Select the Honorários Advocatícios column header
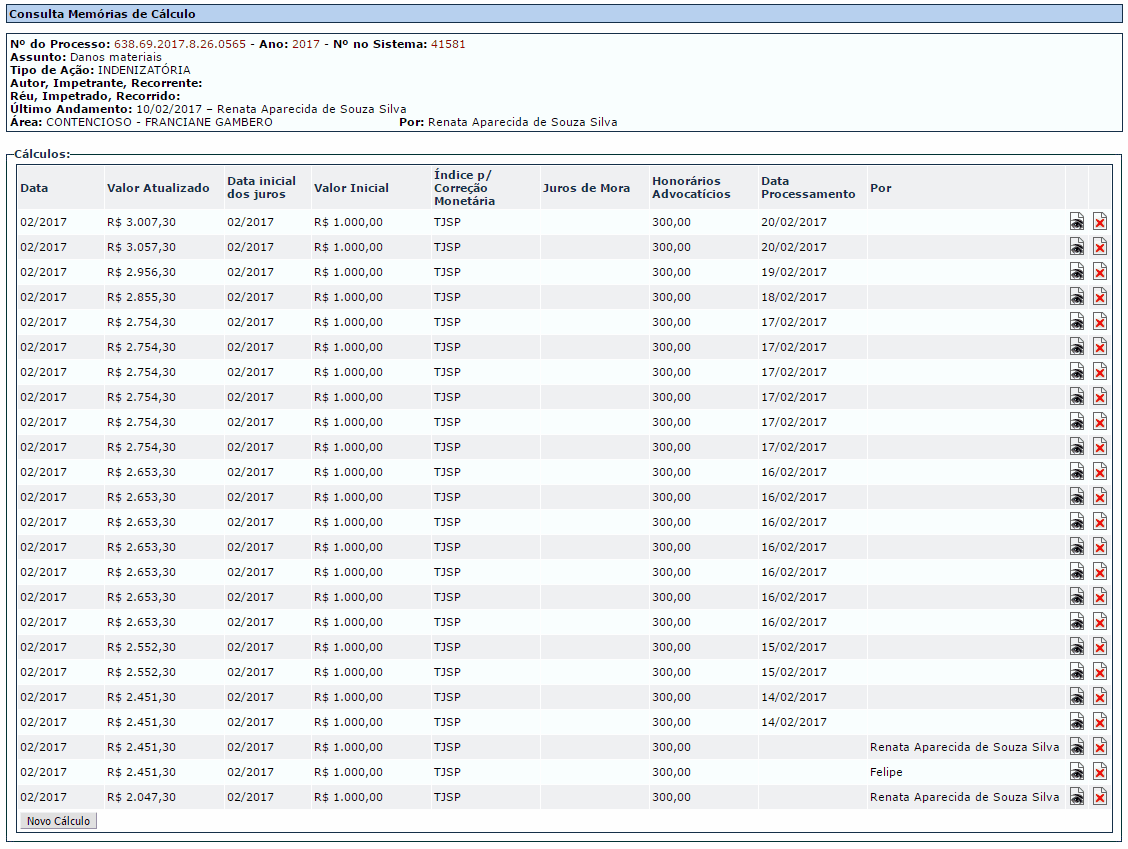This screenshot has width=1128, height=849. (x=691, y=188)
